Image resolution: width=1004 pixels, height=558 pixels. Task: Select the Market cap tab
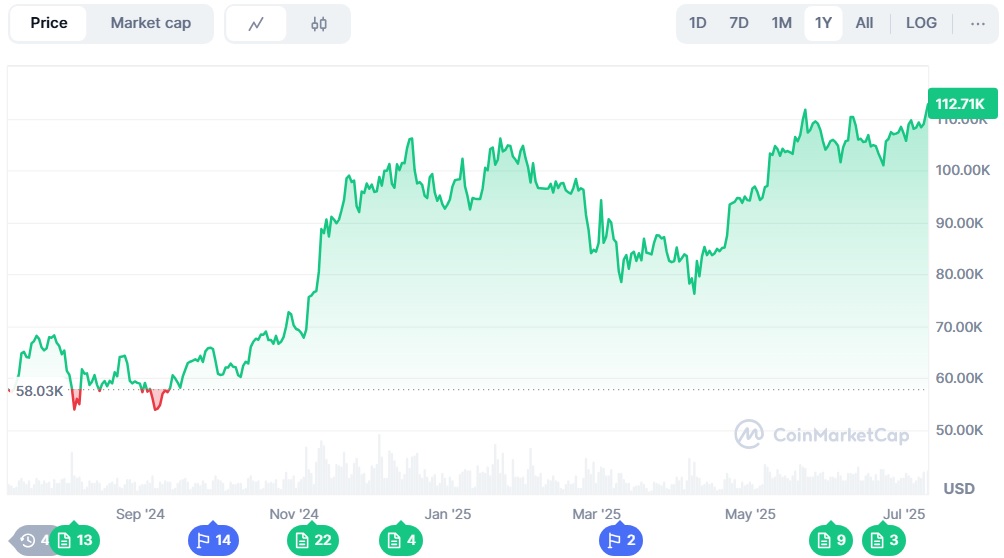[150, 23]
